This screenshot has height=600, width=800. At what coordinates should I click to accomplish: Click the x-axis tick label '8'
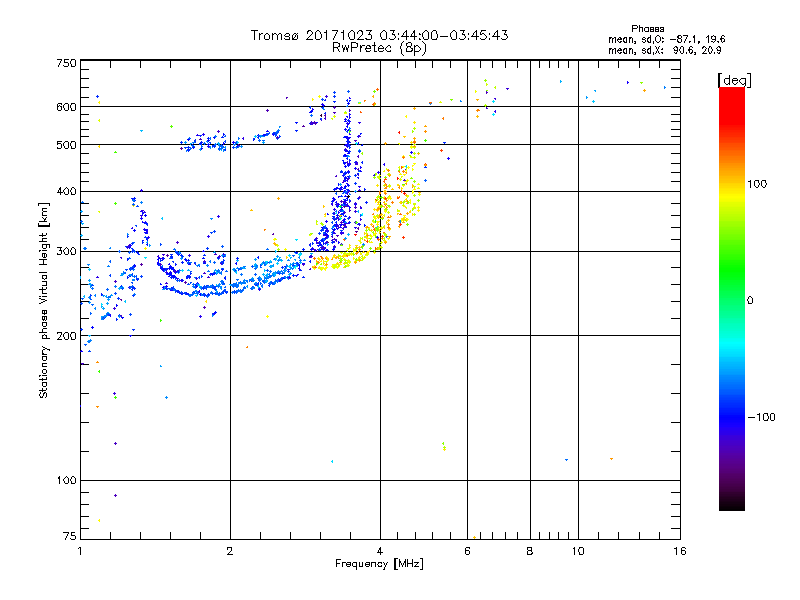(530, 551)
